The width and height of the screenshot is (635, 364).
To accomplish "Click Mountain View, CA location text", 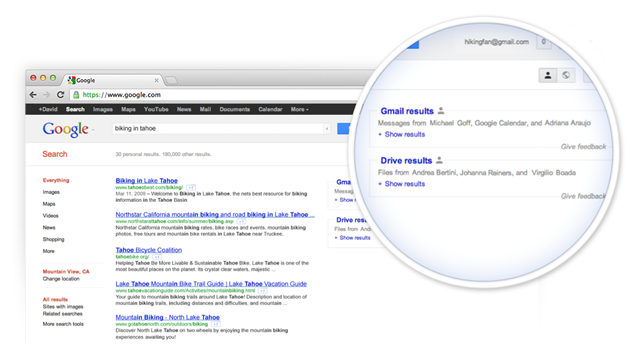I will (66, 272).
